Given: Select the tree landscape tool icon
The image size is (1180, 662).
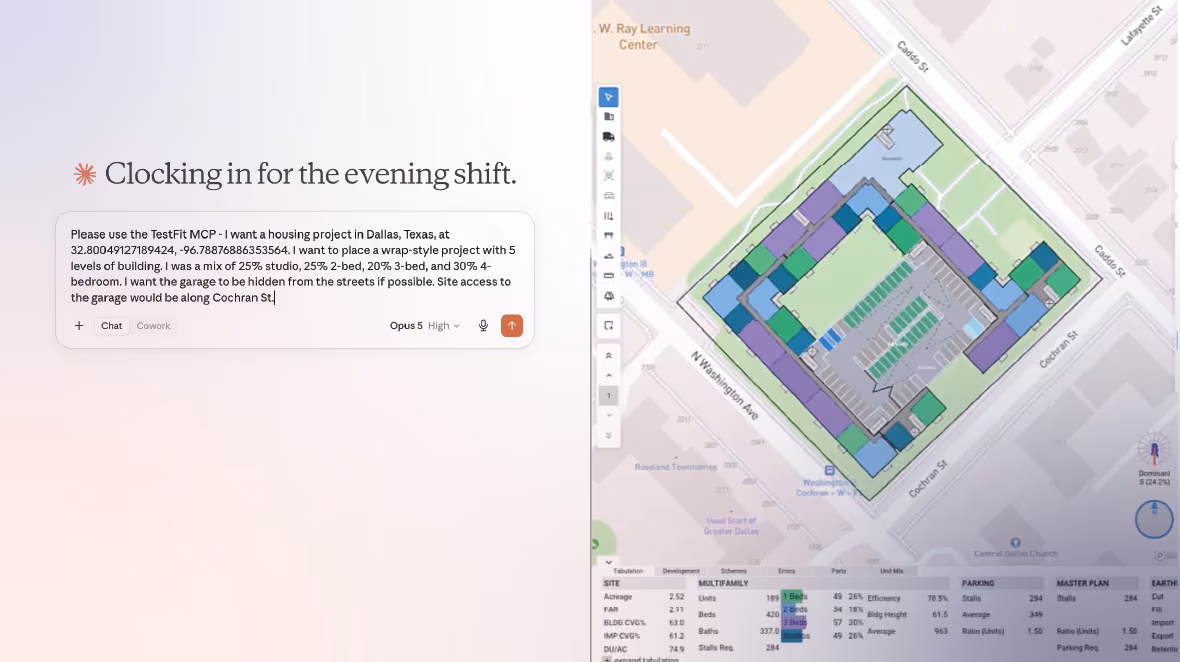Looking at the screenshot, I should pos(609,296).
